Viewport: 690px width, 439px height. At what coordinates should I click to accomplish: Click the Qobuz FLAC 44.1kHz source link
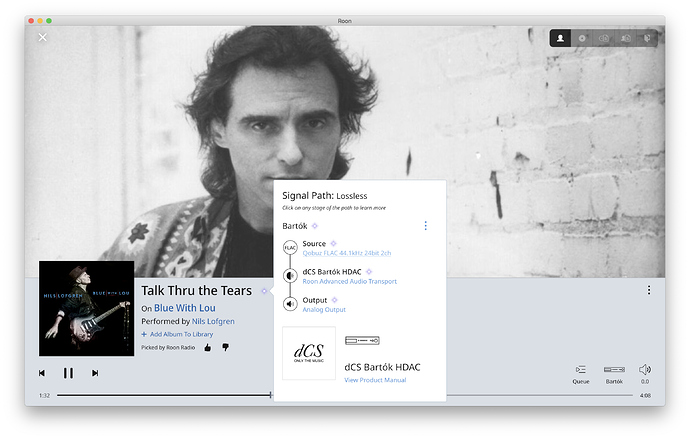(x=347, y=253)
